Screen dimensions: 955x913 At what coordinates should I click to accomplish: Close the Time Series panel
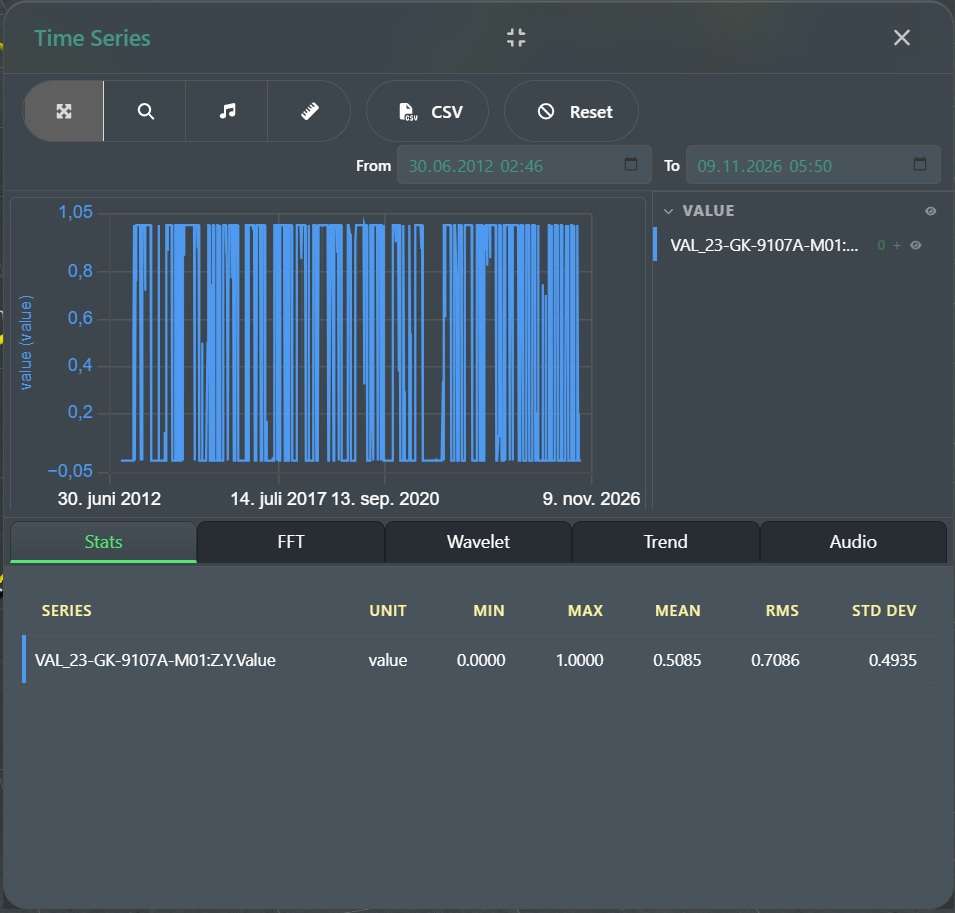tap(901, 38)
